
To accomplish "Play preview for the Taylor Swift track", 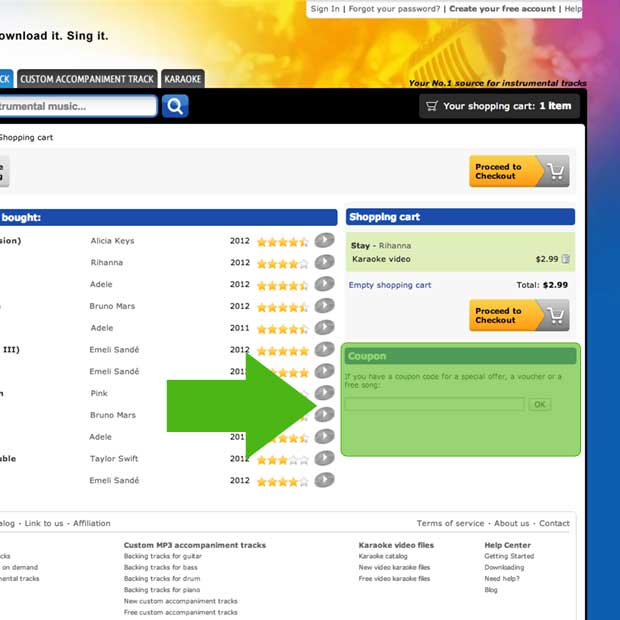I will (324, 458).
